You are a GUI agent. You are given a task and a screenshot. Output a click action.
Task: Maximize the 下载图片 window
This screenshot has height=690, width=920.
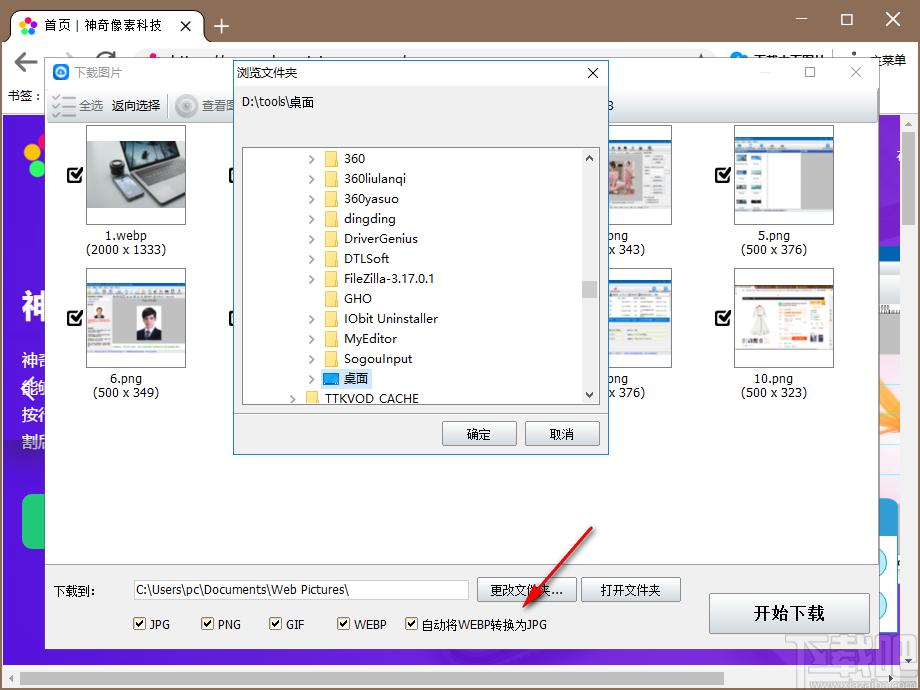pos(810,72)
